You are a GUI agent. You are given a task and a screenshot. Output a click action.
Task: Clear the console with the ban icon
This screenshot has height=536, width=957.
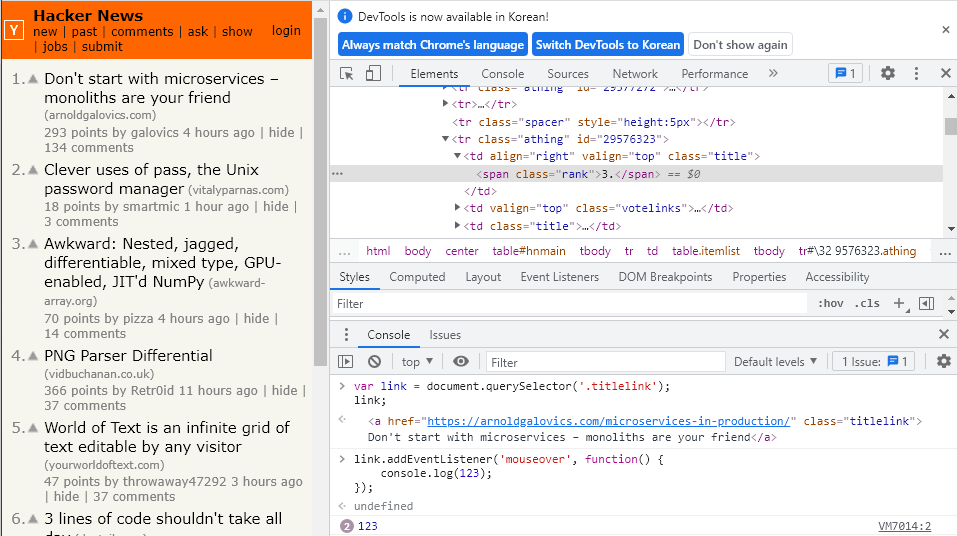pos(374,361)
